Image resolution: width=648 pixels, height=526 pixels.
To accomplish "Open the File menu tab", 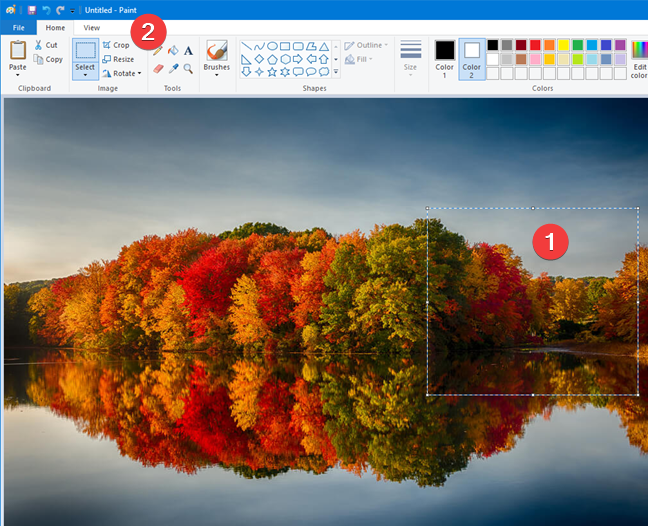I will (19, 28).
